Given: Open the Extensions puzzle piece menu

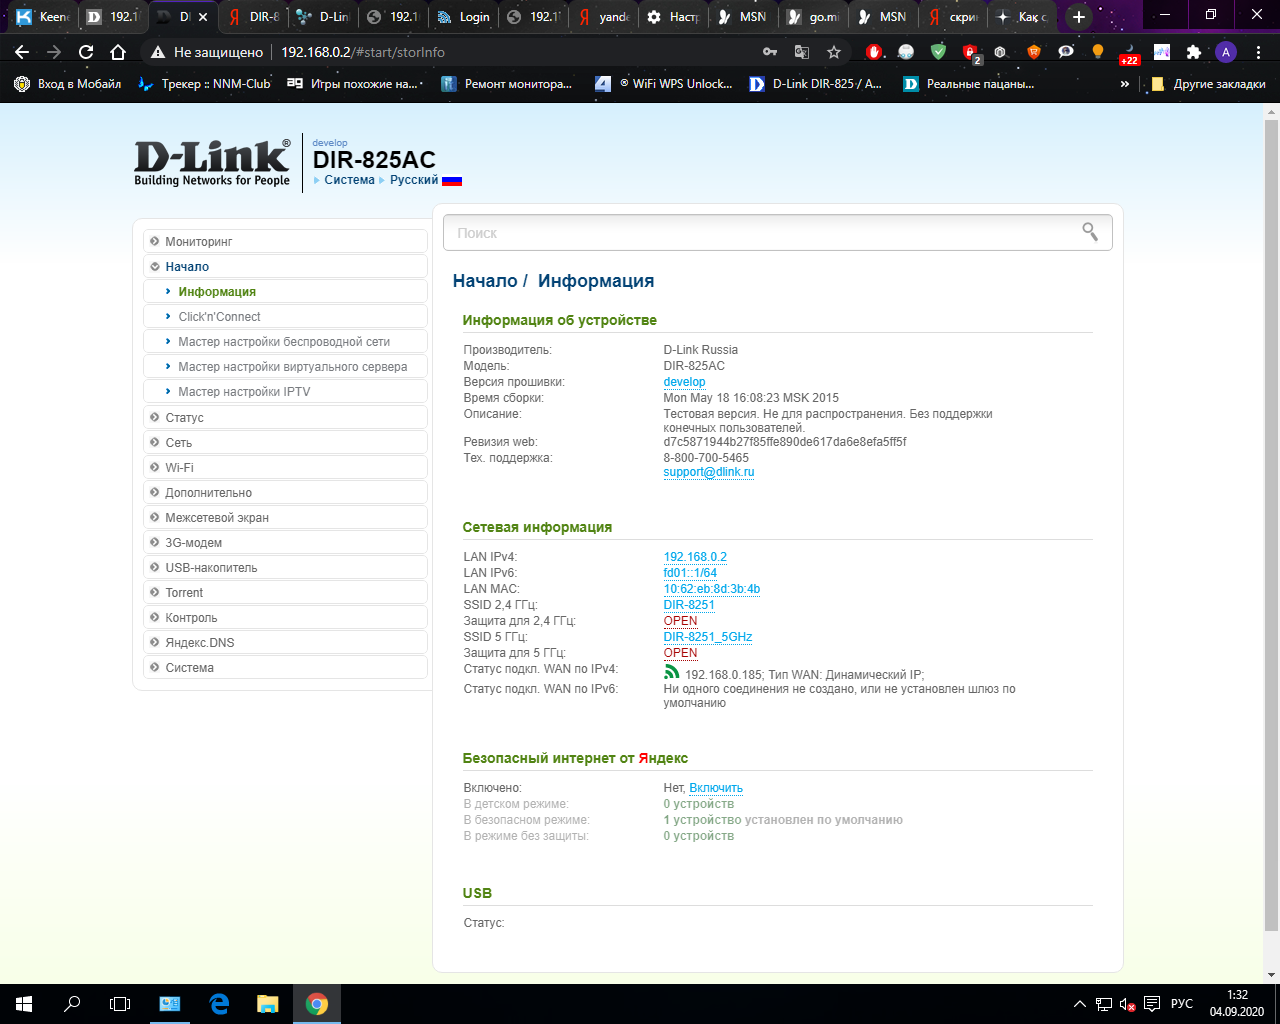Looking at the screenshot, I should point(1193,52).
